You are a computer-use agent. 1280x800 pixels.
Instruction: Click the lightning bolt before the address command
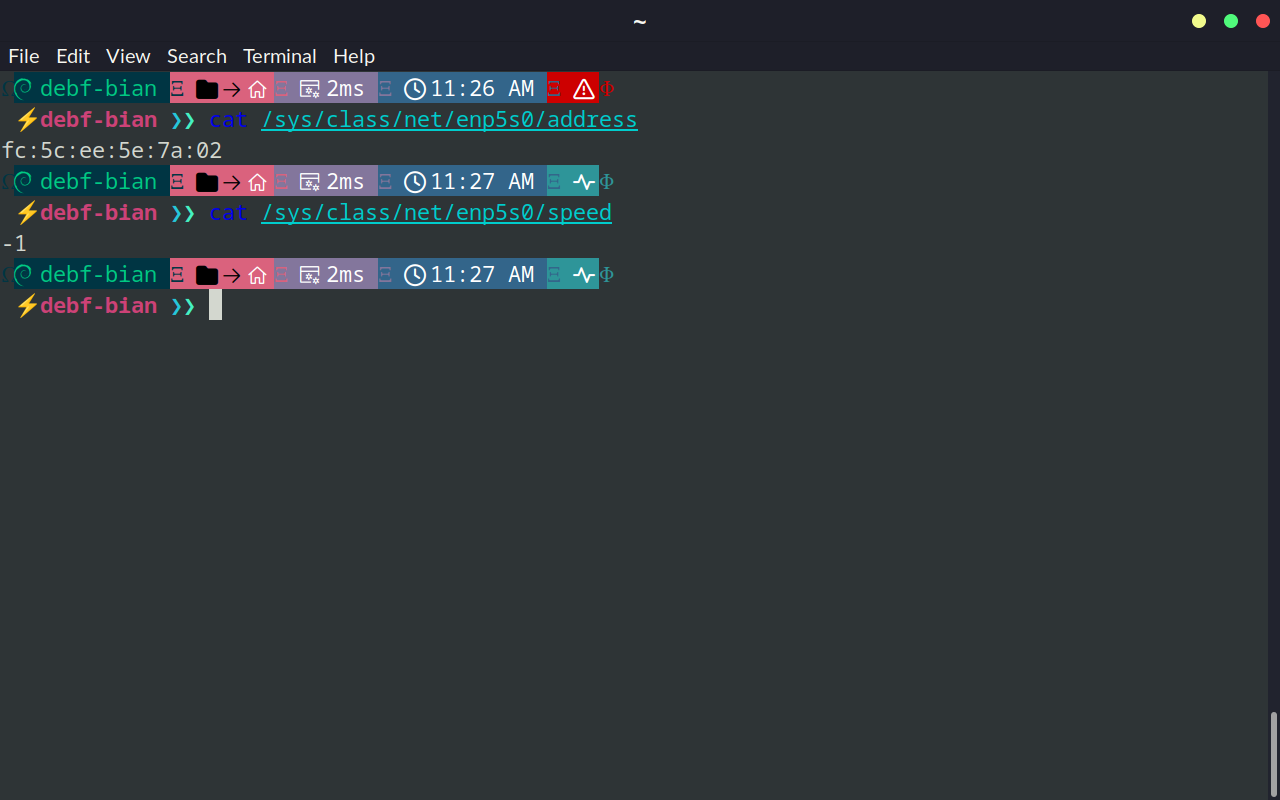(x=27, y=120)
